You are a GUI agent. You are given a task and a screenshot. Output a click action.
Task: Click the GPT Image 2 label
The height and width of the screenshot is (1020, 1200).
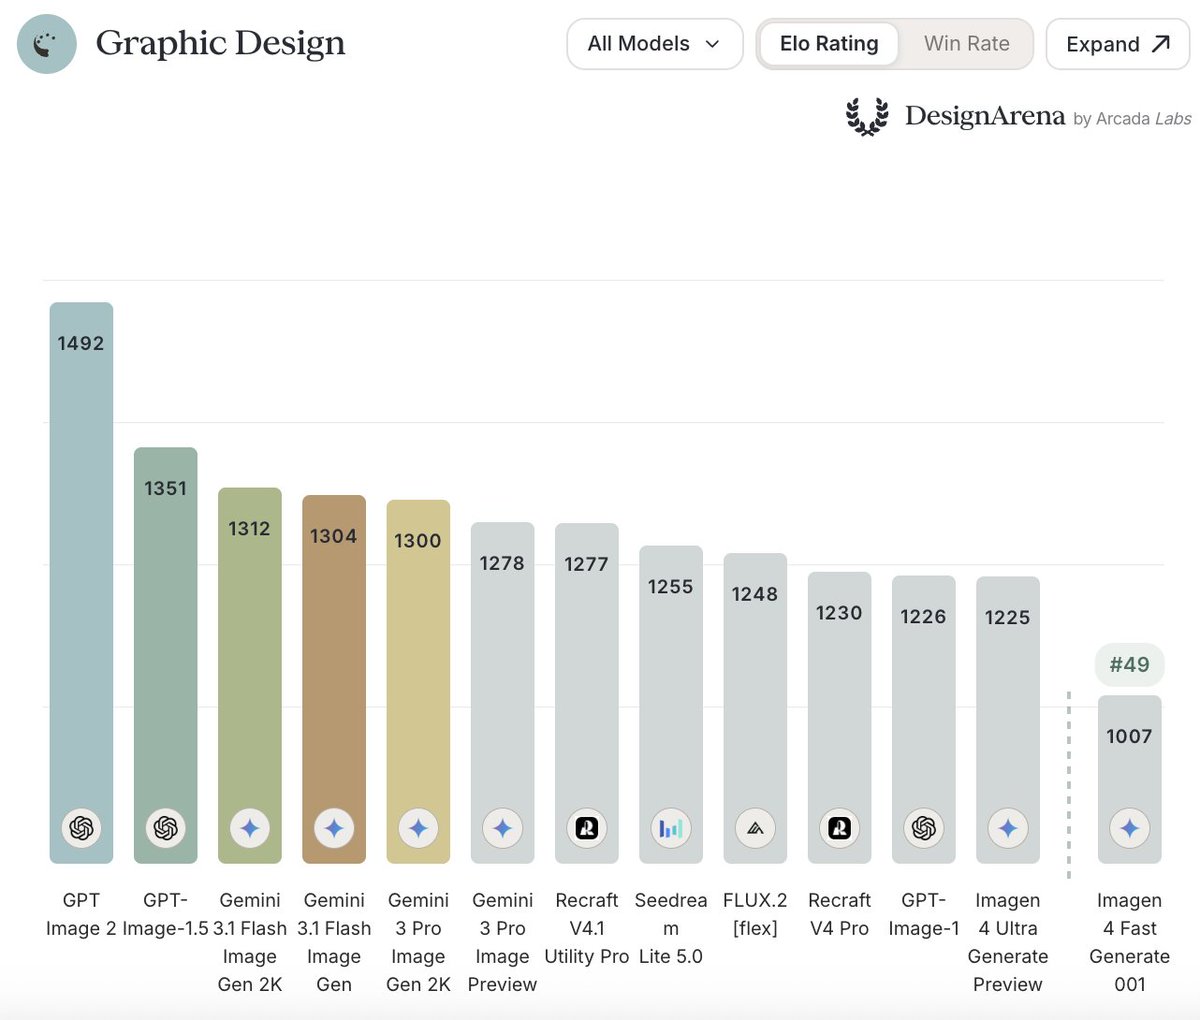81,914
